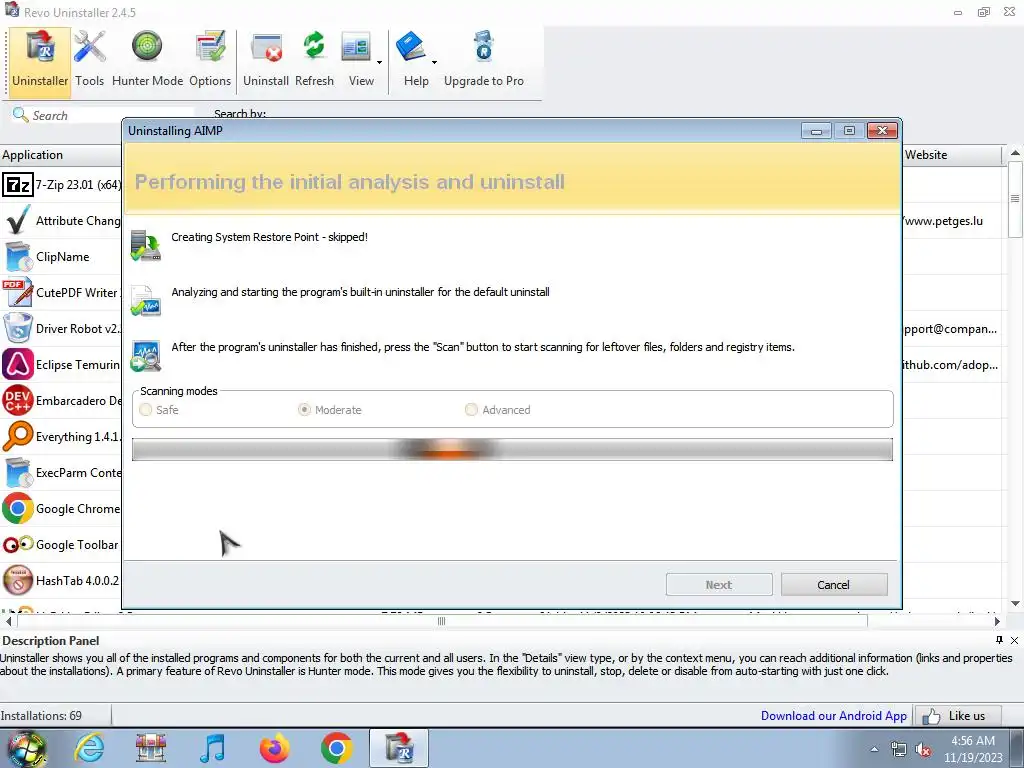This screenshot has height=768, width=1024.
Task: Click the Next button in dialog
Action: click(719, 585)
